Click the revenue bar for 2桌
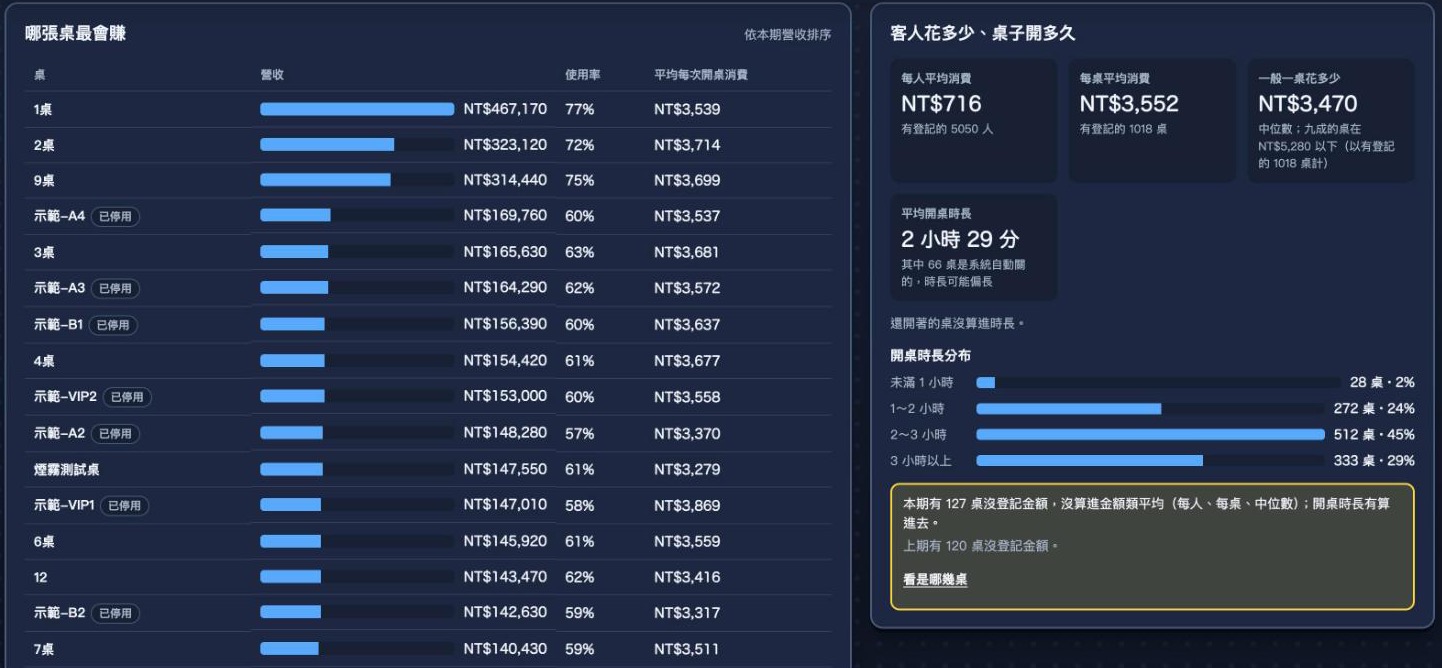The height and width of the screenshot is (668, 1442). click(x=357, y=145)
